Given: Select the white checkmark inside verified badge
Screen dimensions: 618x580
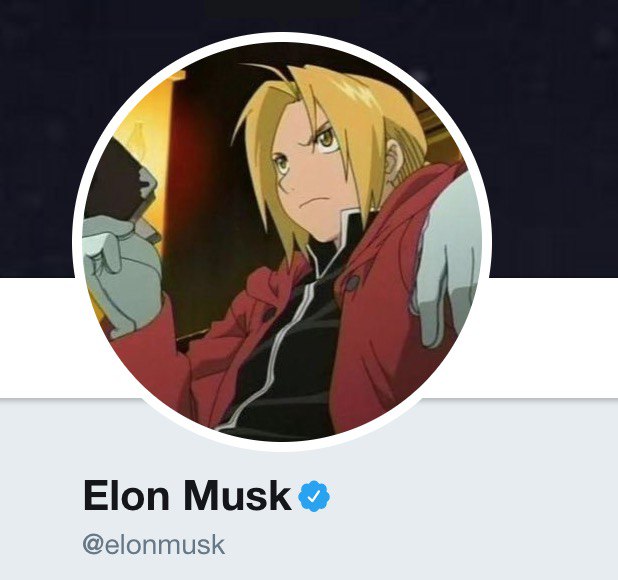Looking at the screenshot, I should point(314,496).
